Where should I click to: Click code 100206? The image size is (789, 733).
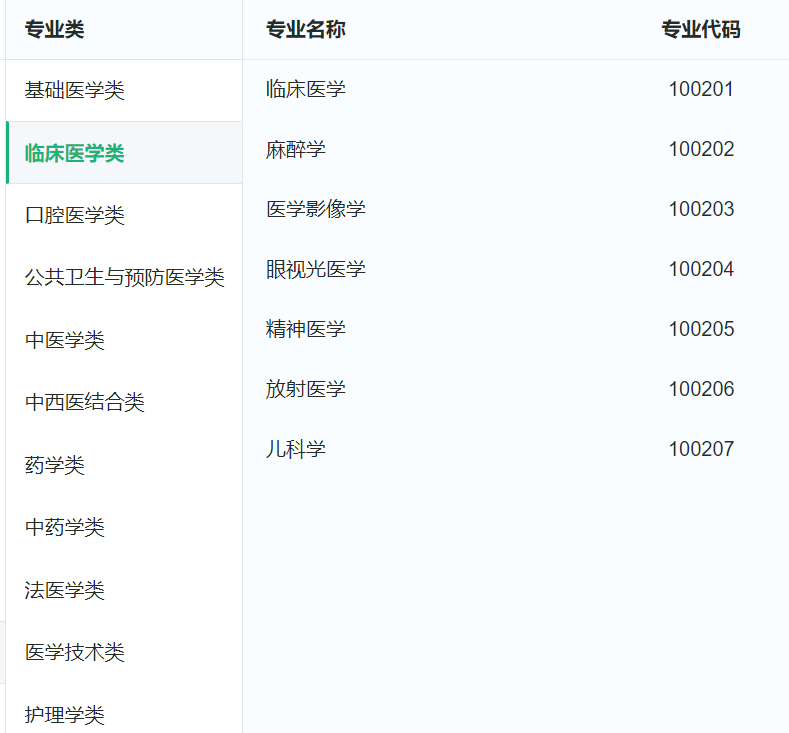coord(701,389)
